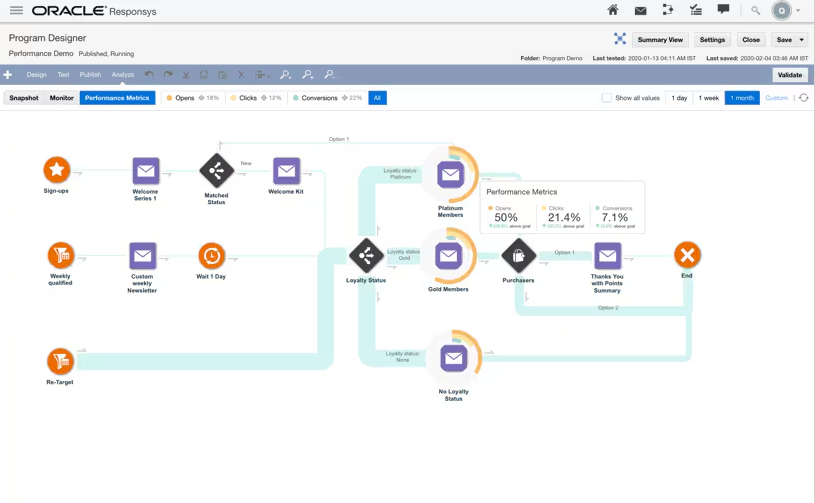815x503 pixels.
Task: Open the Summary View button
Action: (660, 40)
